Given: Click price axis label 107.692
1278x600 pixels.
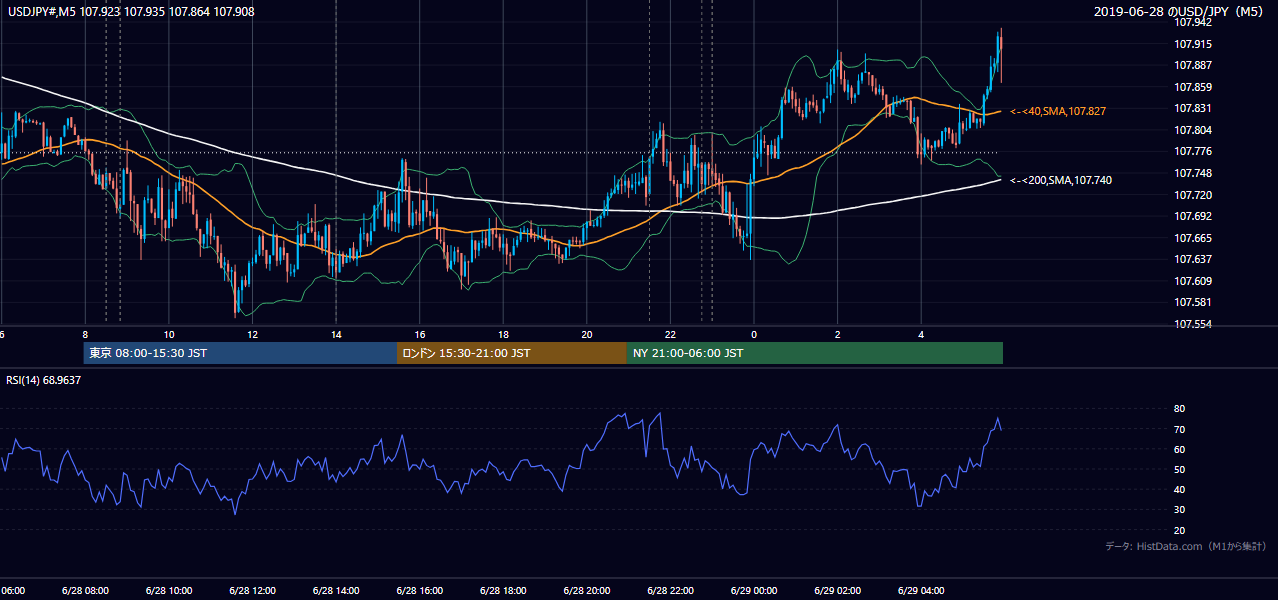Looking at the screenshot, I should click(1194, 216).
